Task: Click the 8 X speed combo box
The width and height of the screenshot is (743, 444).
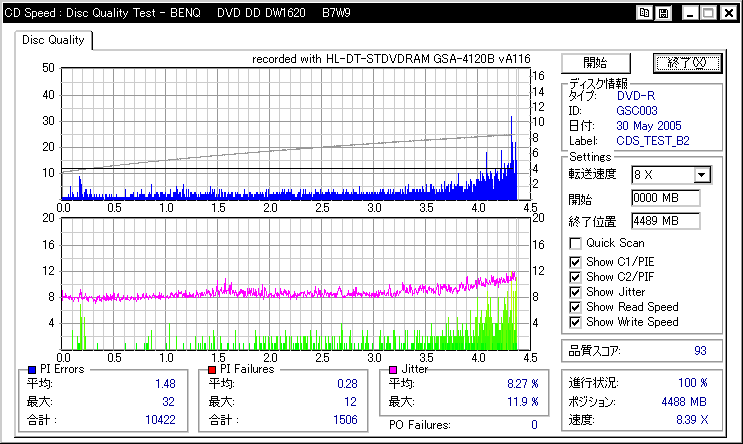Action: coord(671,175)
